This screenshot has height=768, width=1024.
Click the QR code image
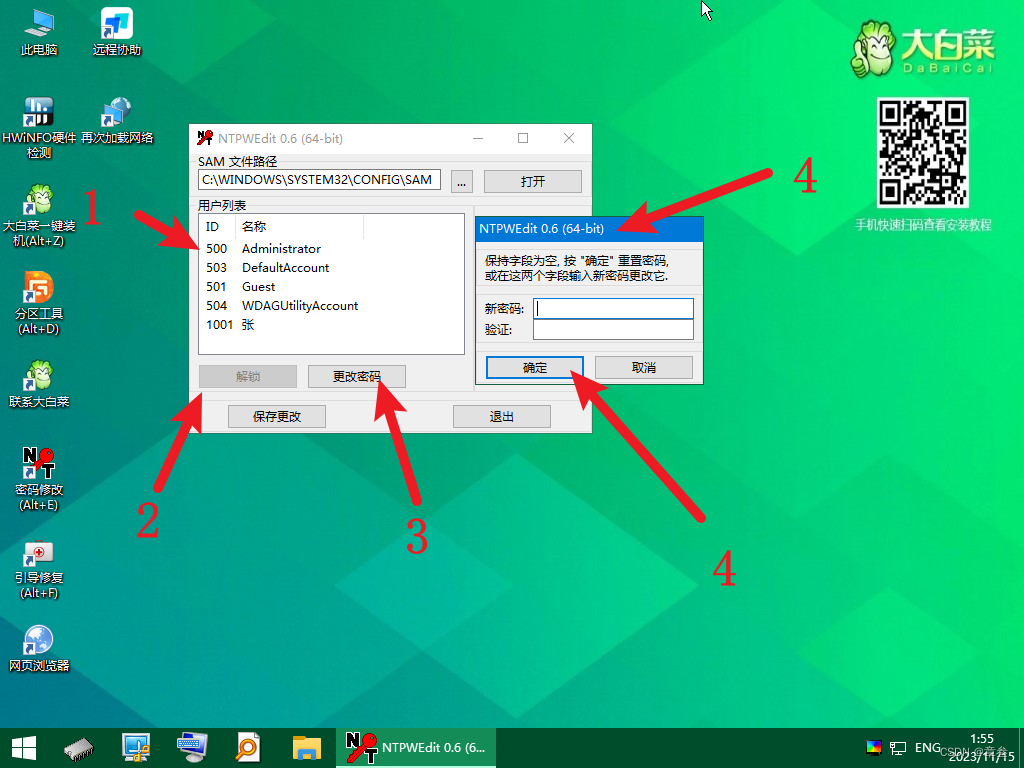(922, 153)
